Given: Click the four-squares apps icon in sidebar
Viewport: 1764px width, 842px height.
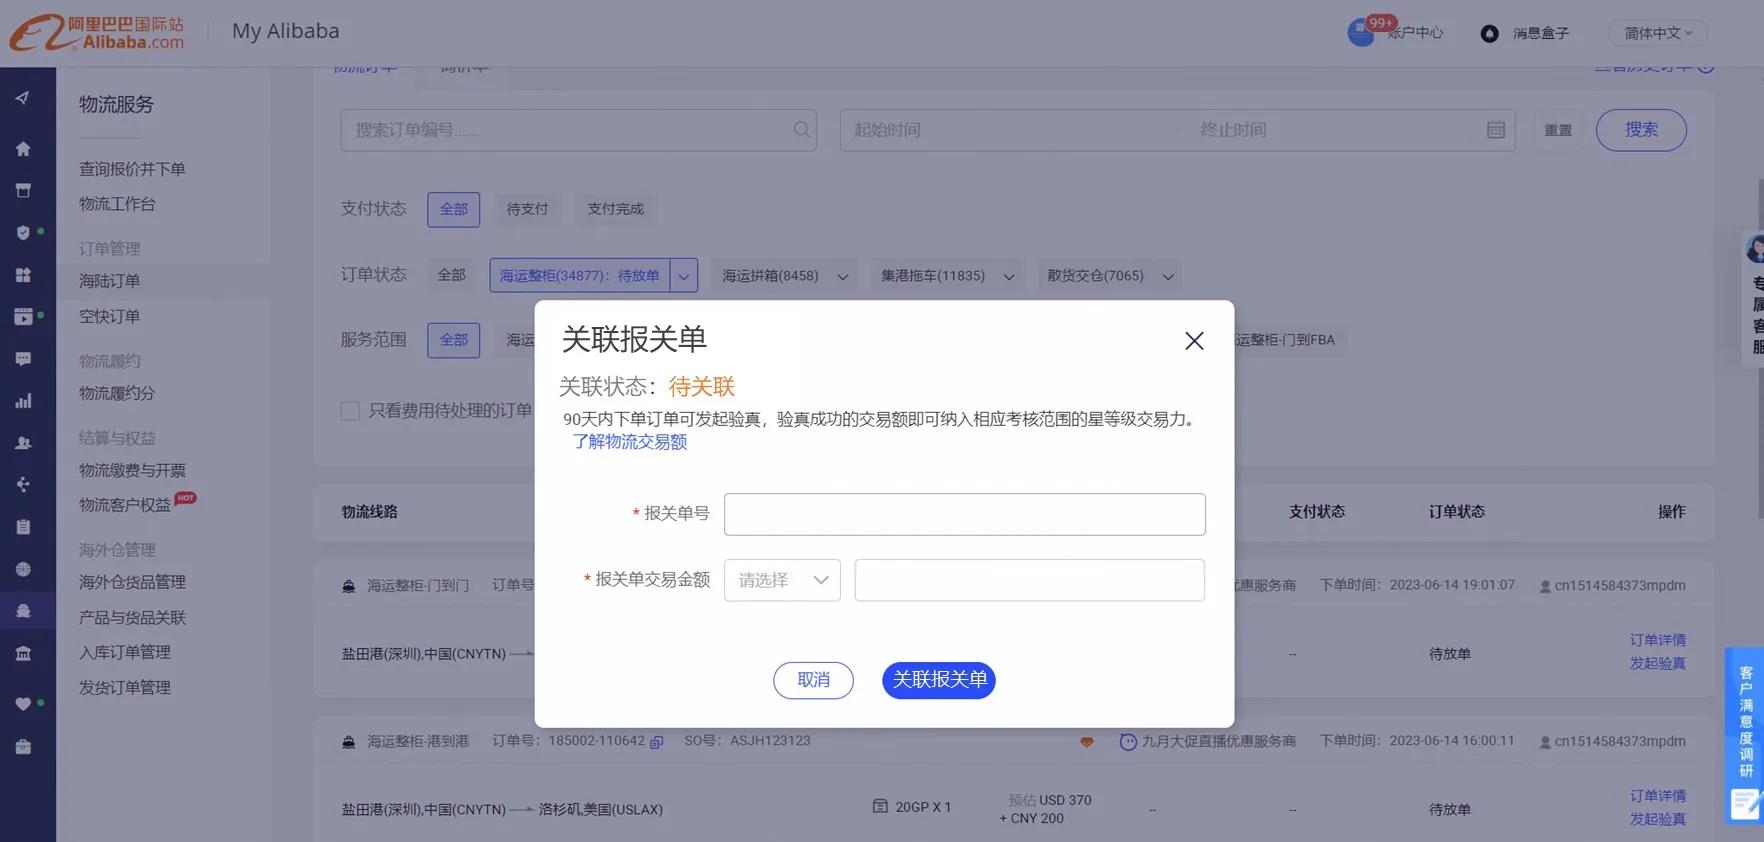Looking at the screenshot, I should point(23,275).
